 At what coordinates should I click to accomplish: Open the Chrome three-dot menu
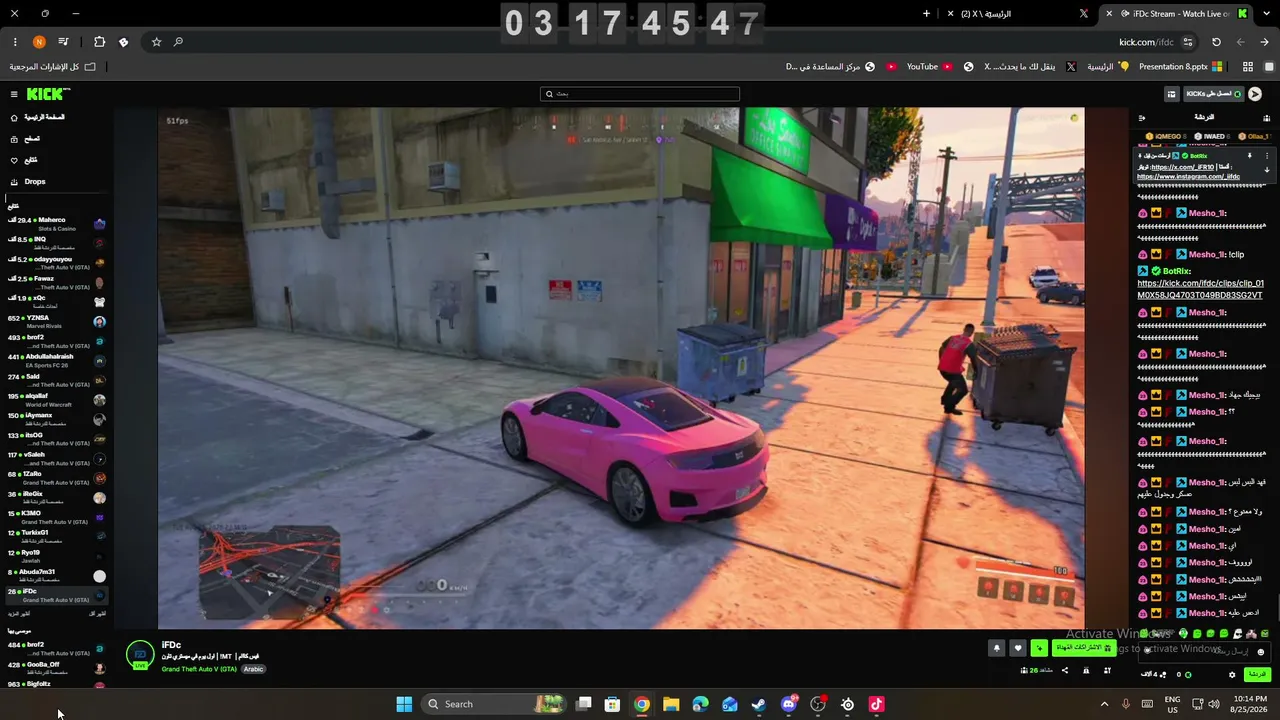[x=15, y=42]
